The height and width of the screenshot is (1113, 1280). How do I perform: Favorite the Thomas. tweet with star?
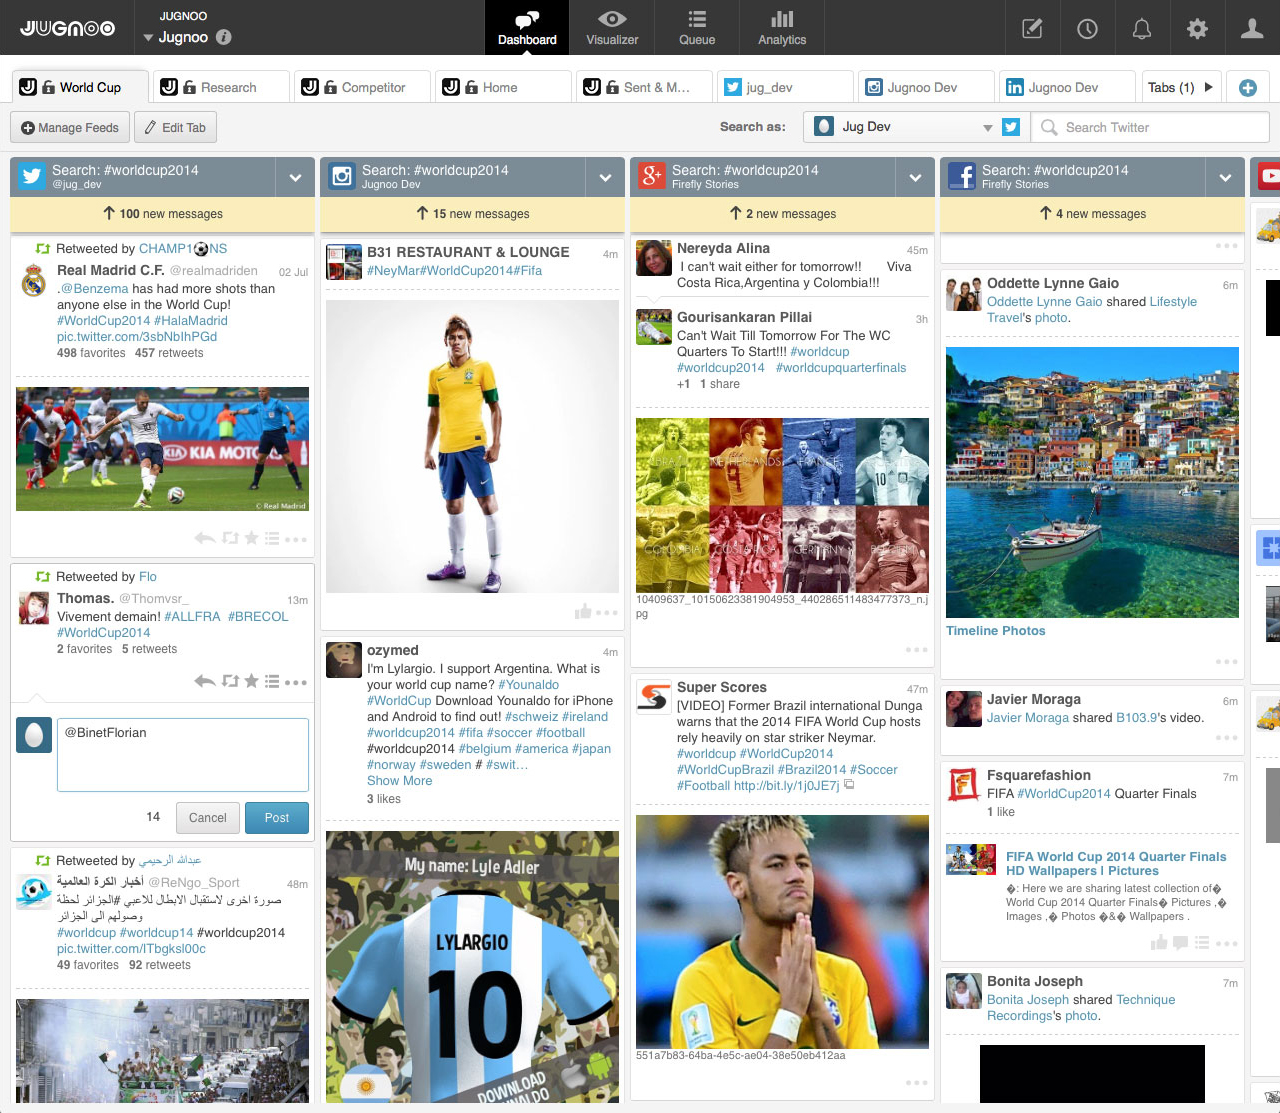251,681
